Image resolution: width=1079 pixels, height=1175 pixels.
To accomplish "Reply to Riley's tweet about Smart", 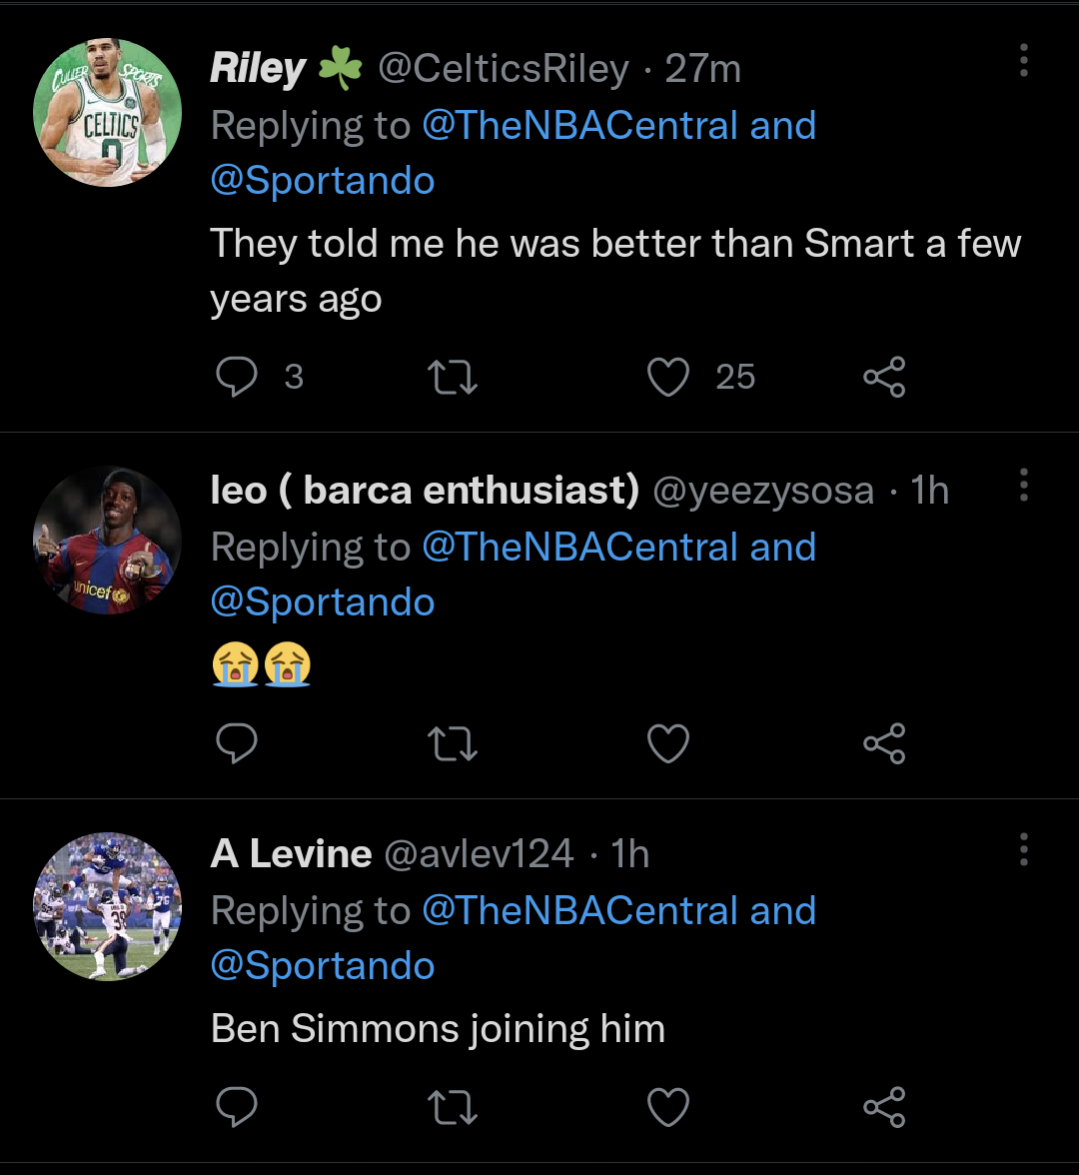I will [x=237, y=377].
